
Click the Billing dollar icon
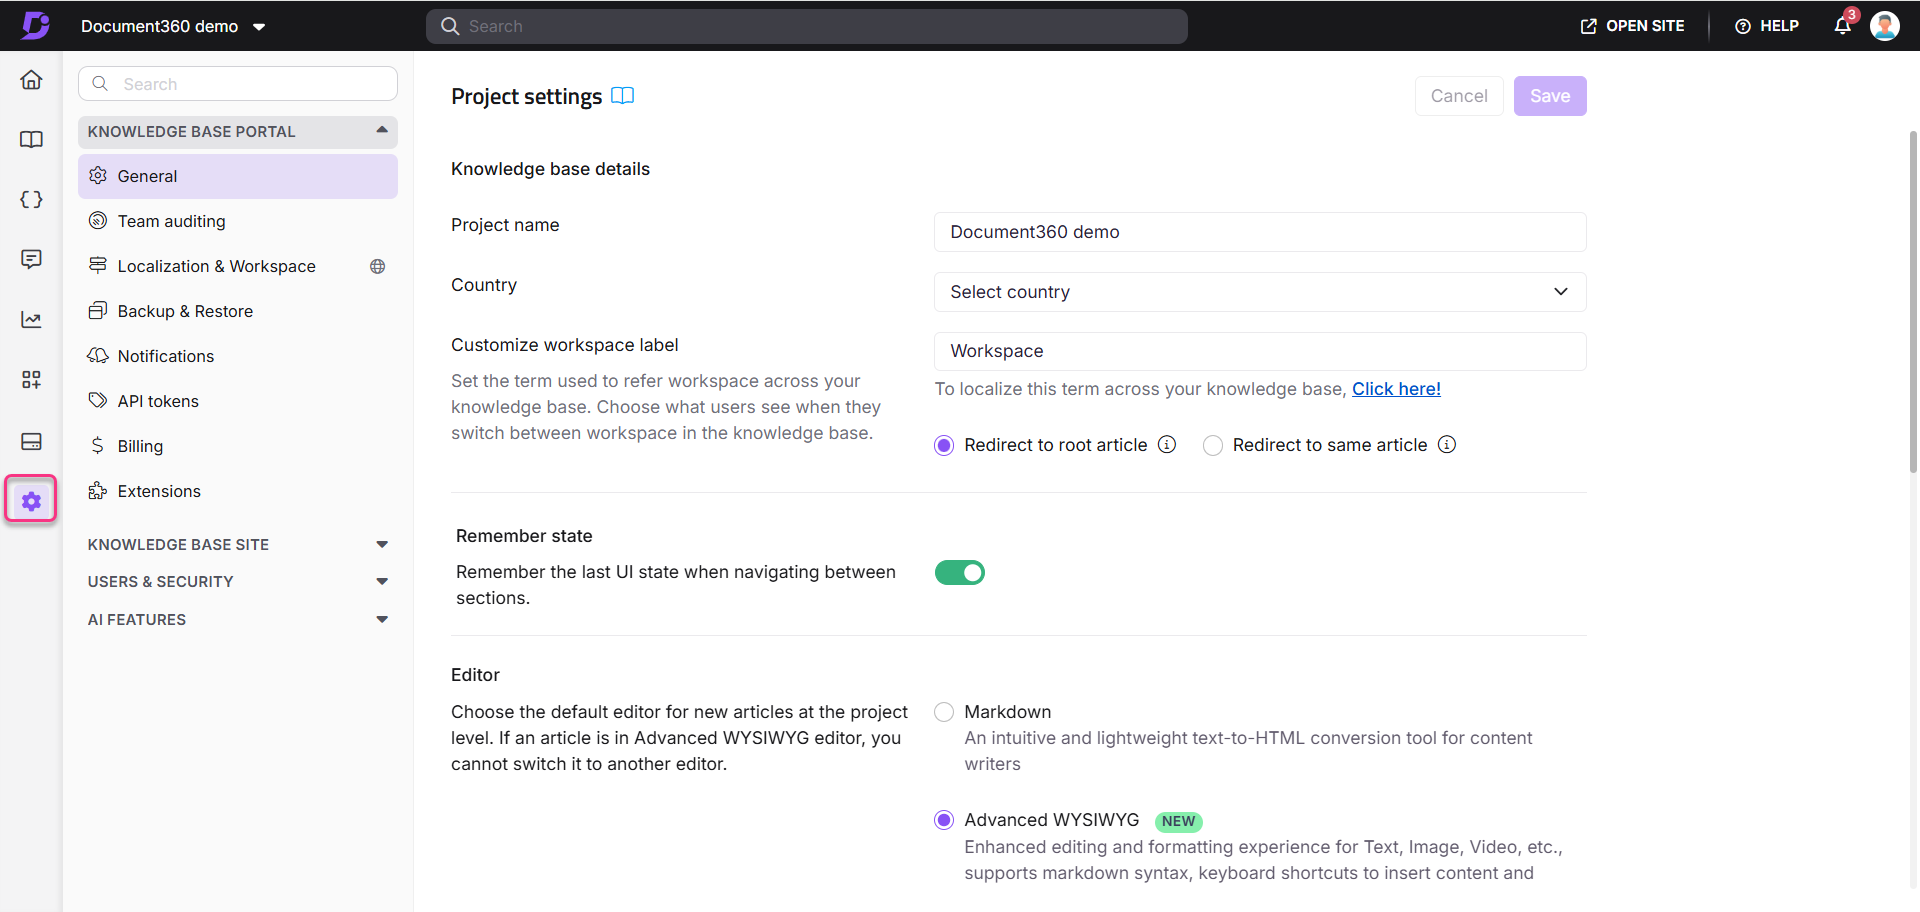[x=98, y=446]
